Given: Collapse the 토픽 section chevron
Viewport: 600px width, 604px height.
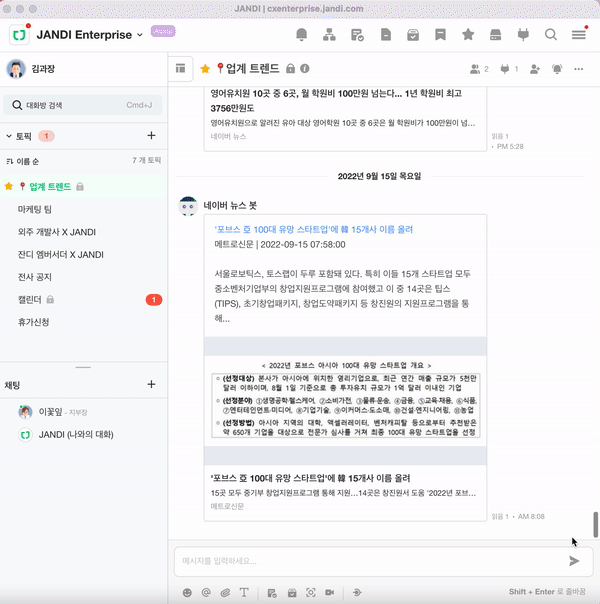Looking at the screenshot, I should click(9, 135).
